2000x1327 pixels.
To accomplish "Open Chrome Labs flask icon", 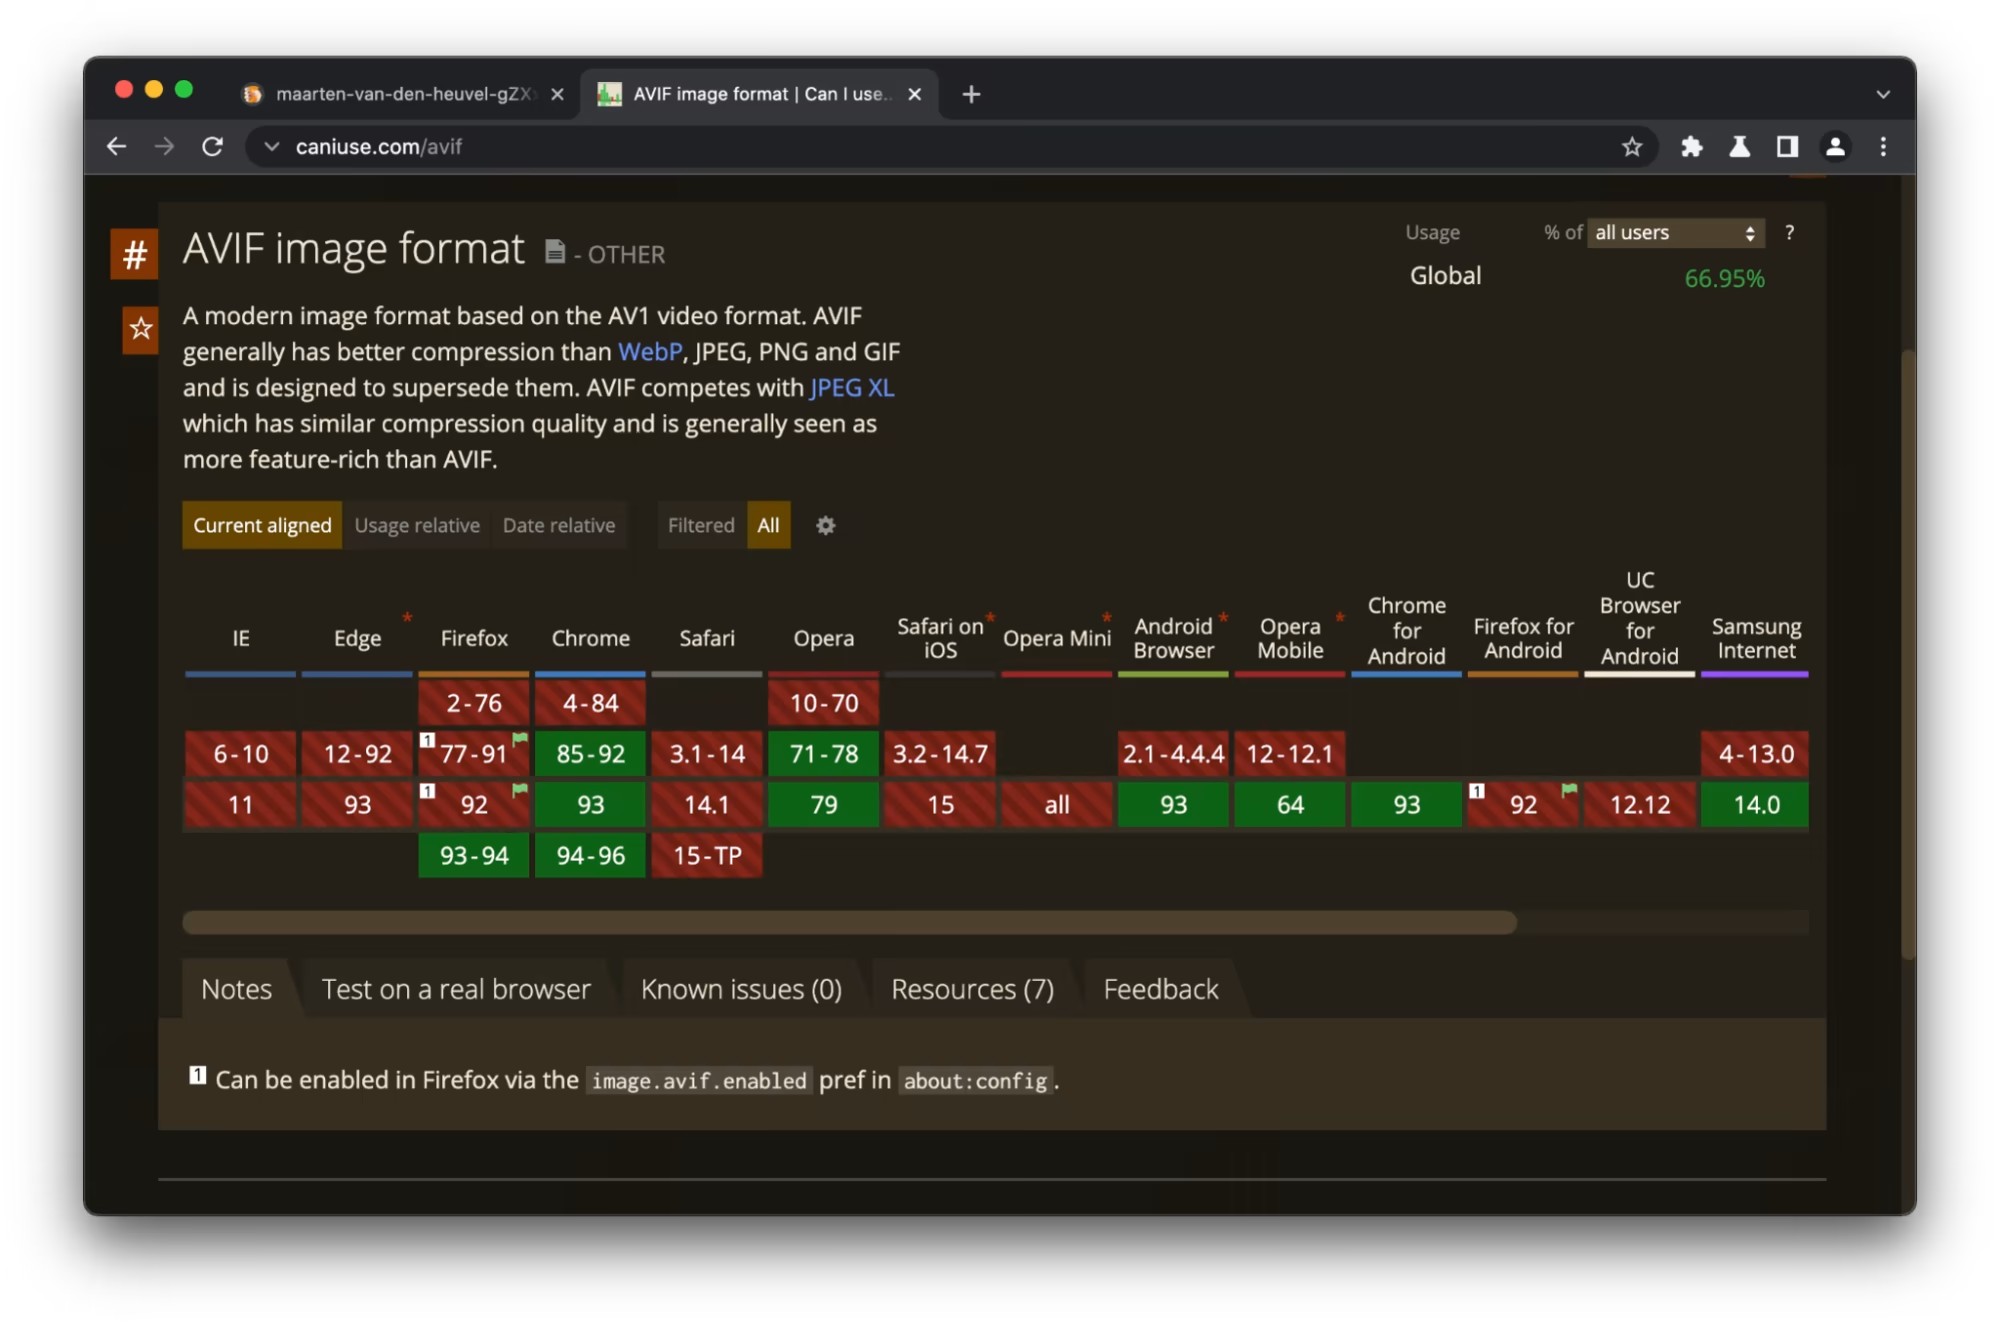I will coord(1739,147).
